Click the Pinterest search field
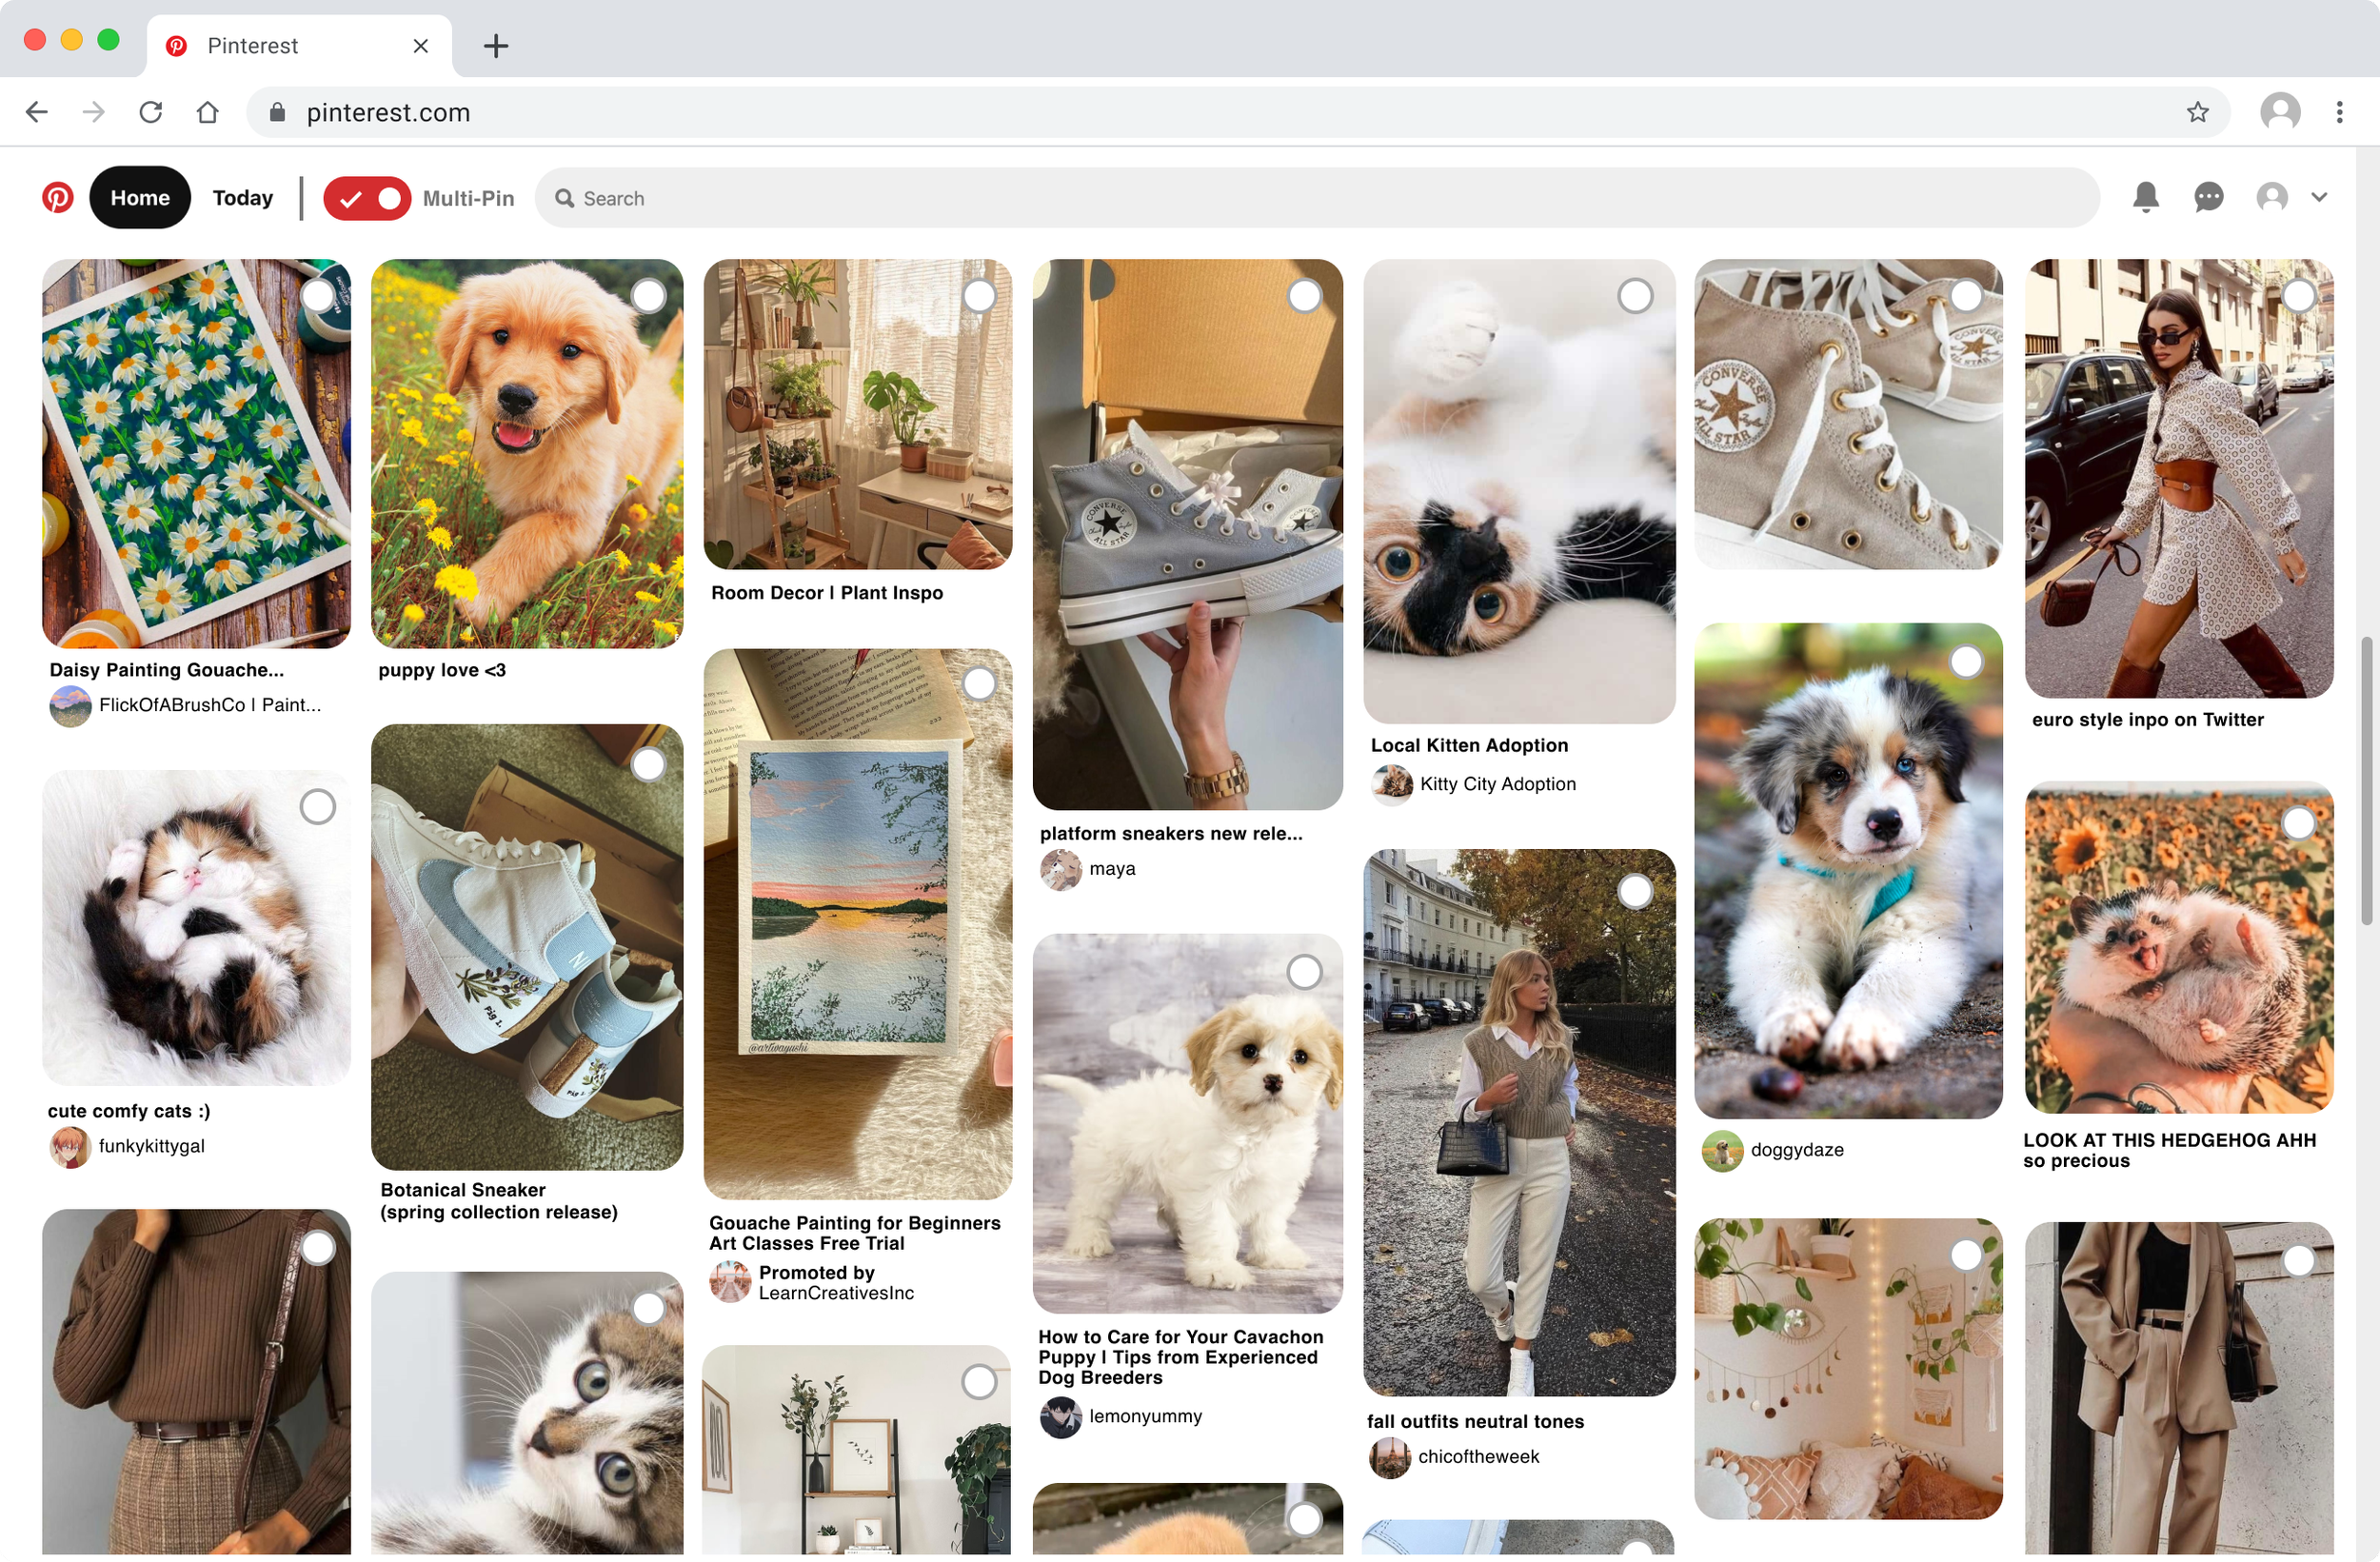The width and height of the screenshot is (2380, 1562). pos(1316,198)
